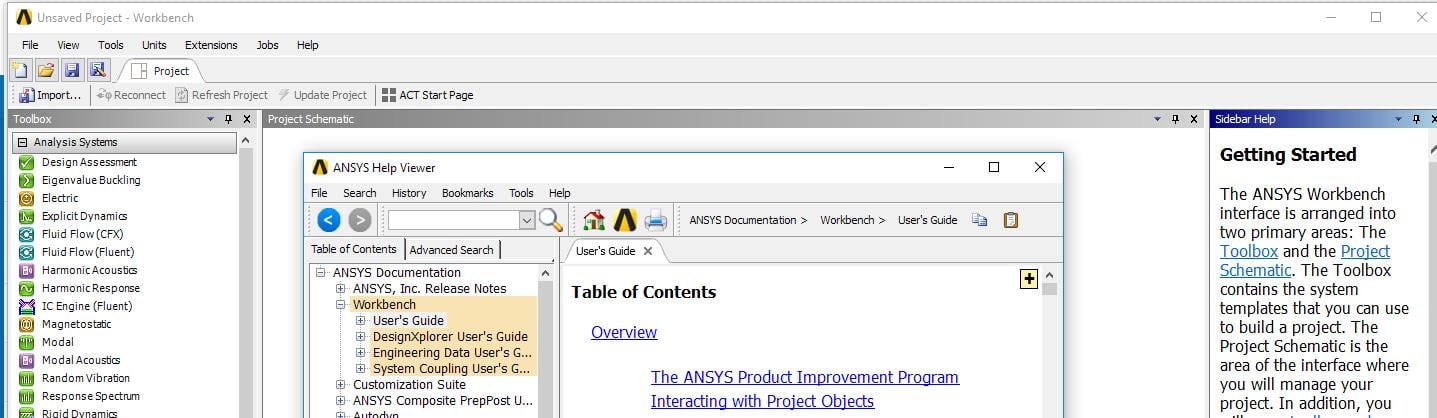Image resolution: width=1437 pixels, height=418 pixels.
Task: Click the magnifying glass search icon
Action: pos(551,220)
